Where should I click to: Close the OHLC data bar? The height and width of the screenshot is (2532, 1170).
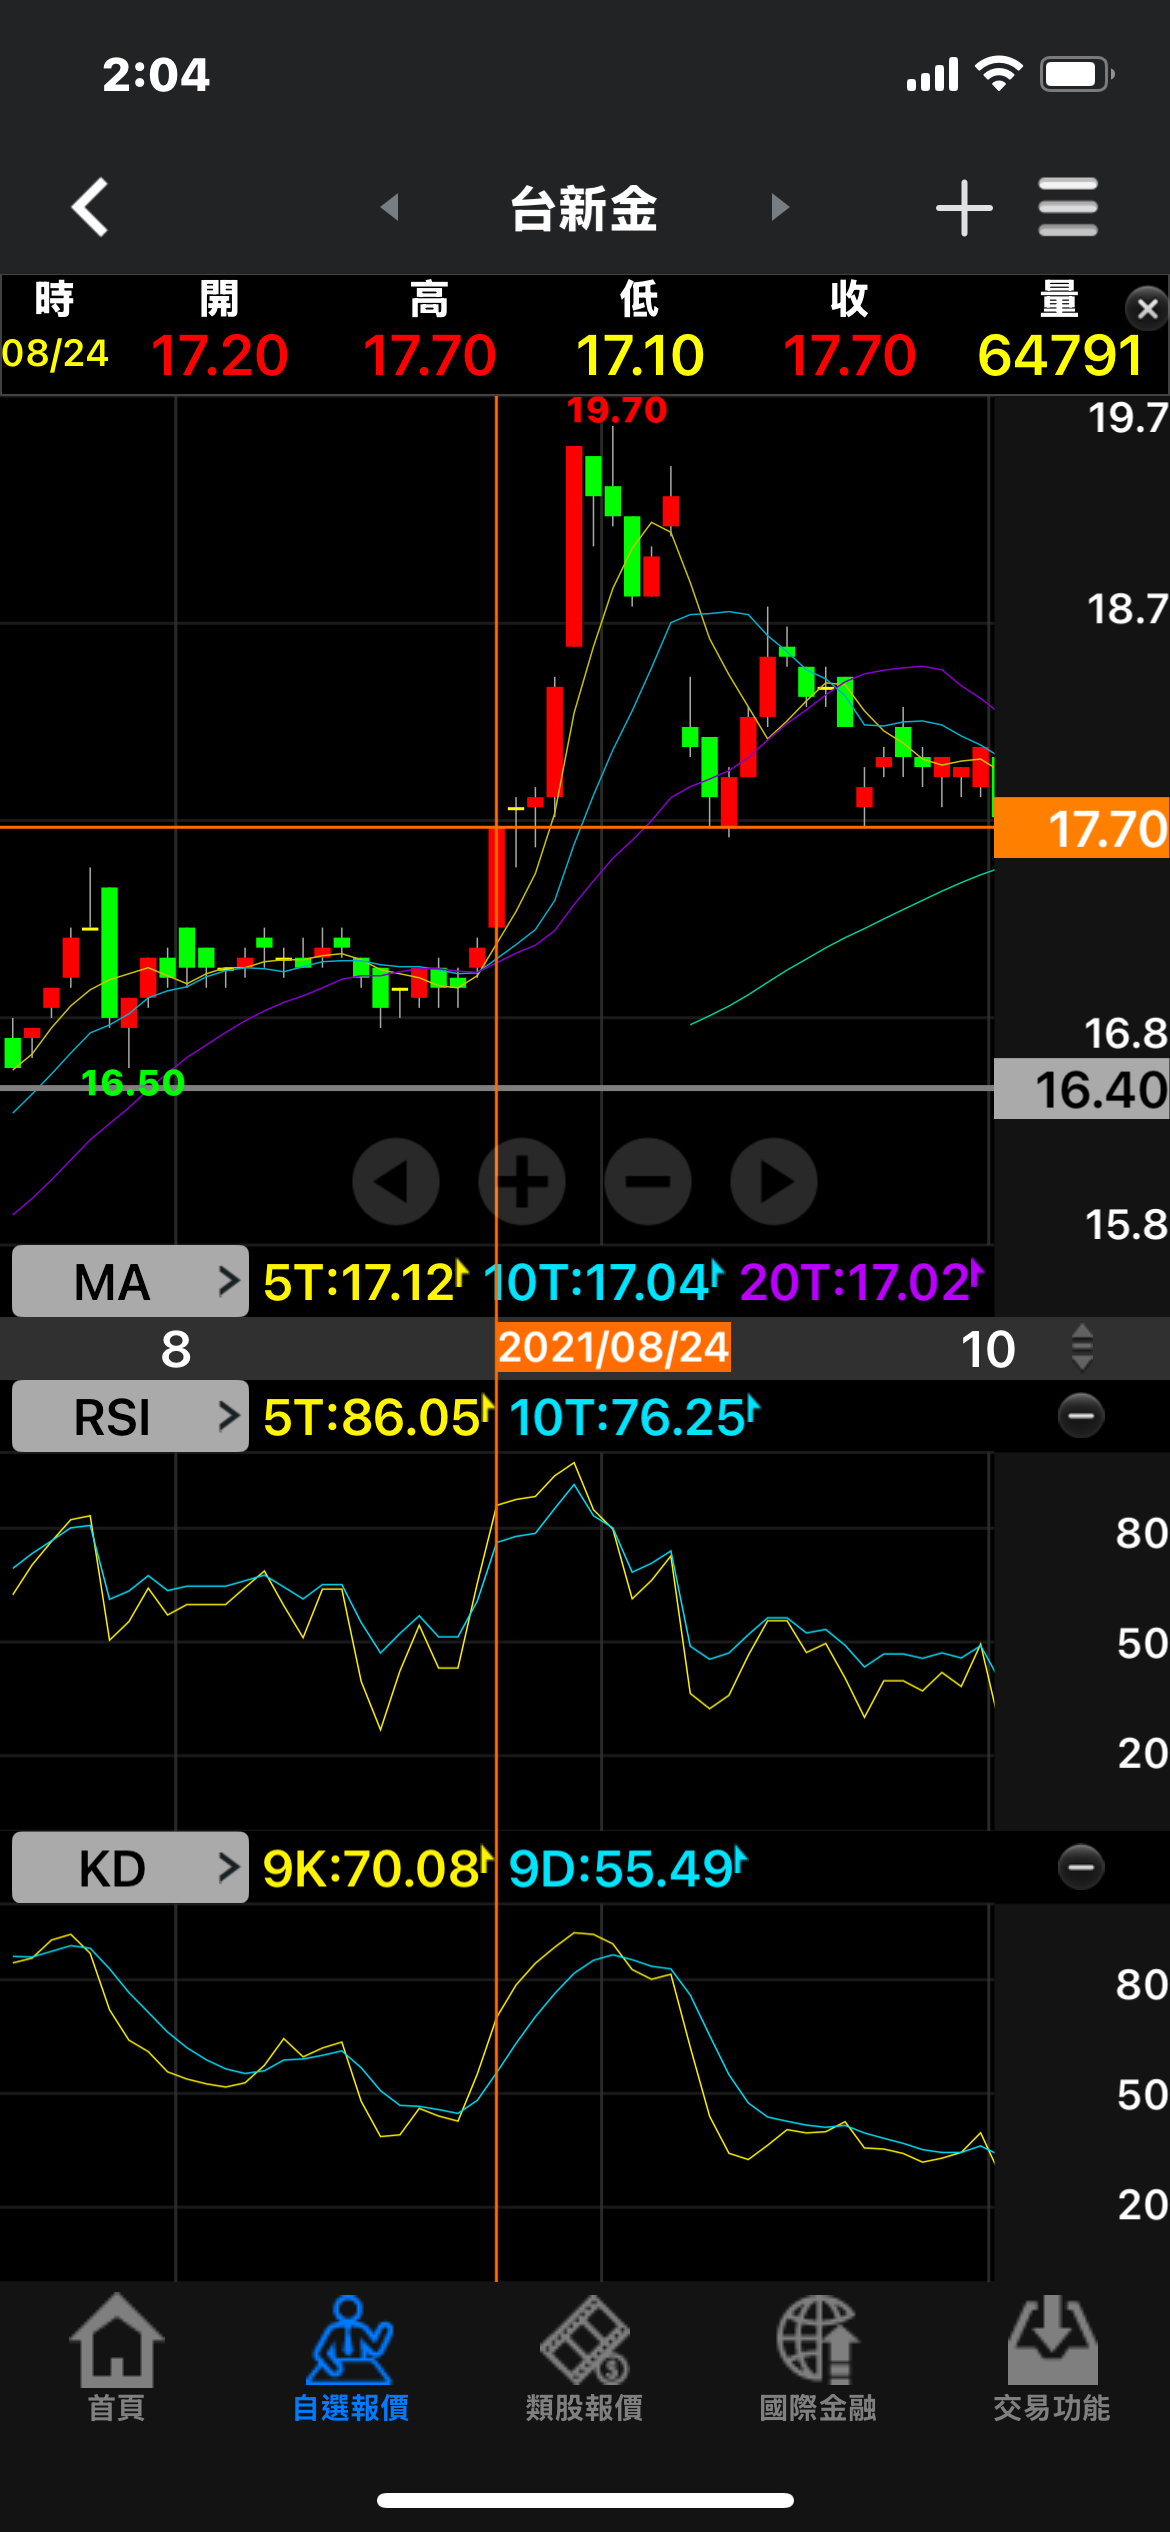coord(1148,309)
